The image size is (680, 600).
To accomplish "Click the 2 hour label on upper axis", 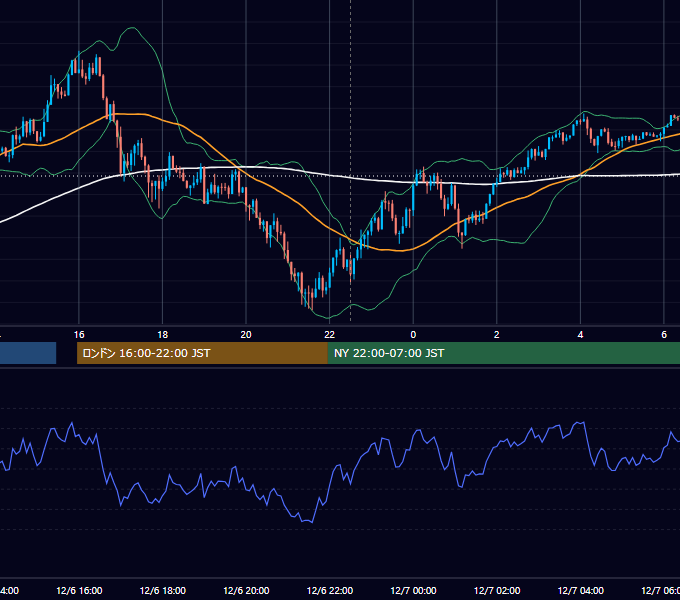I will point(497,334).
